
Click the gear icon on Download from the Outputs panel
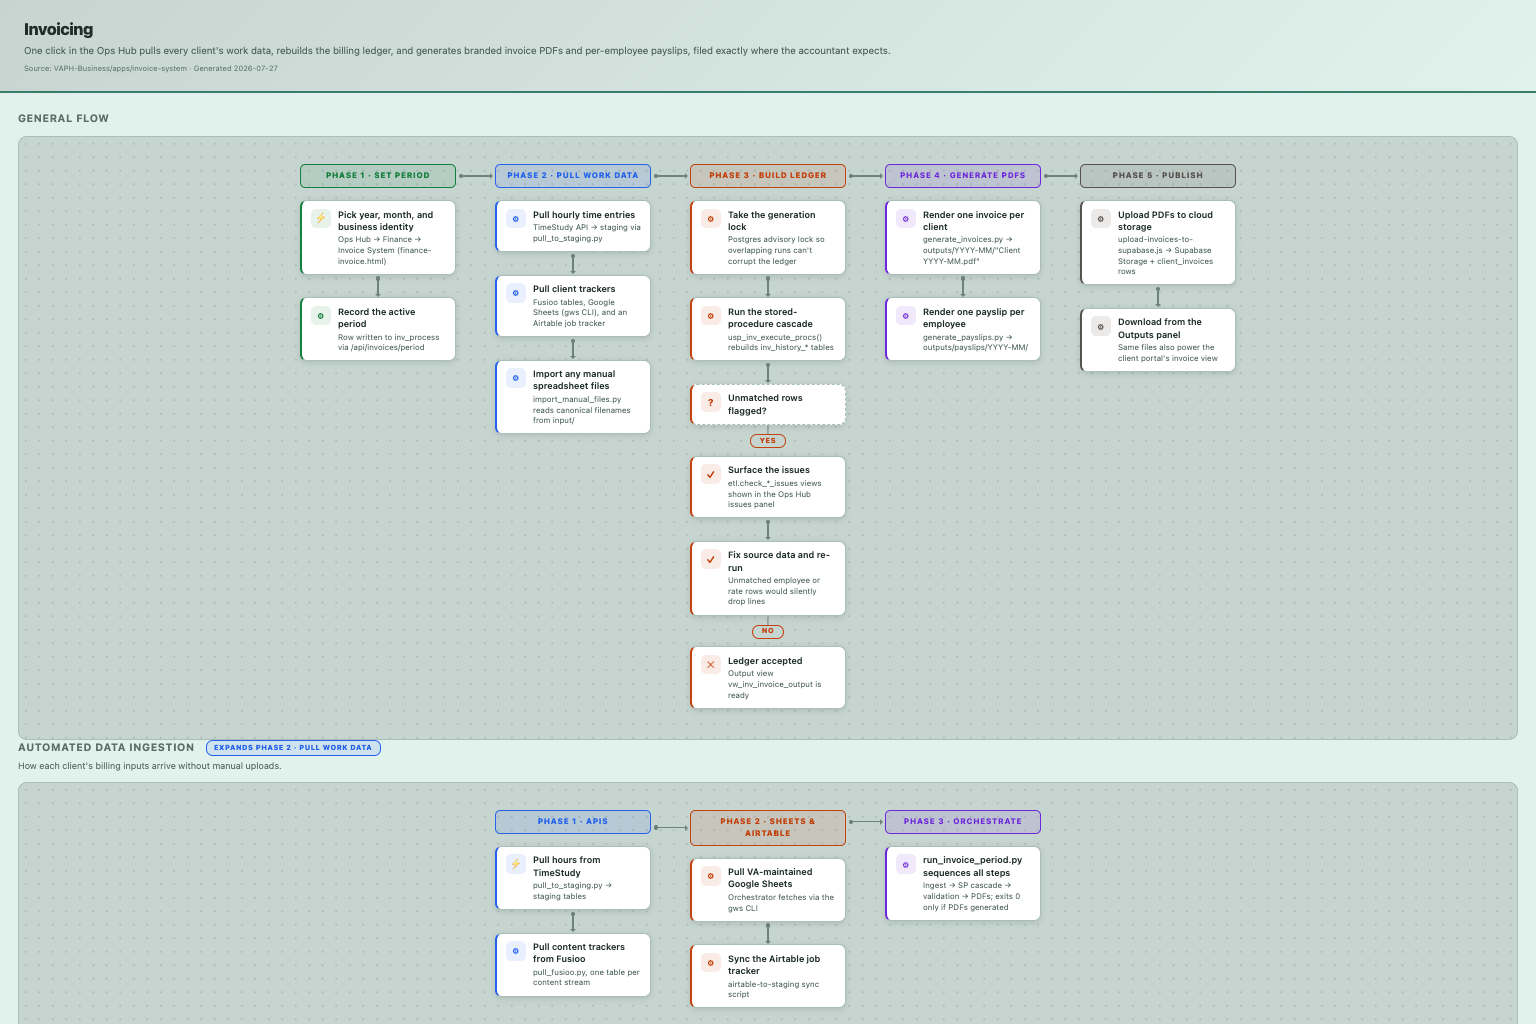coord(1101,326)
